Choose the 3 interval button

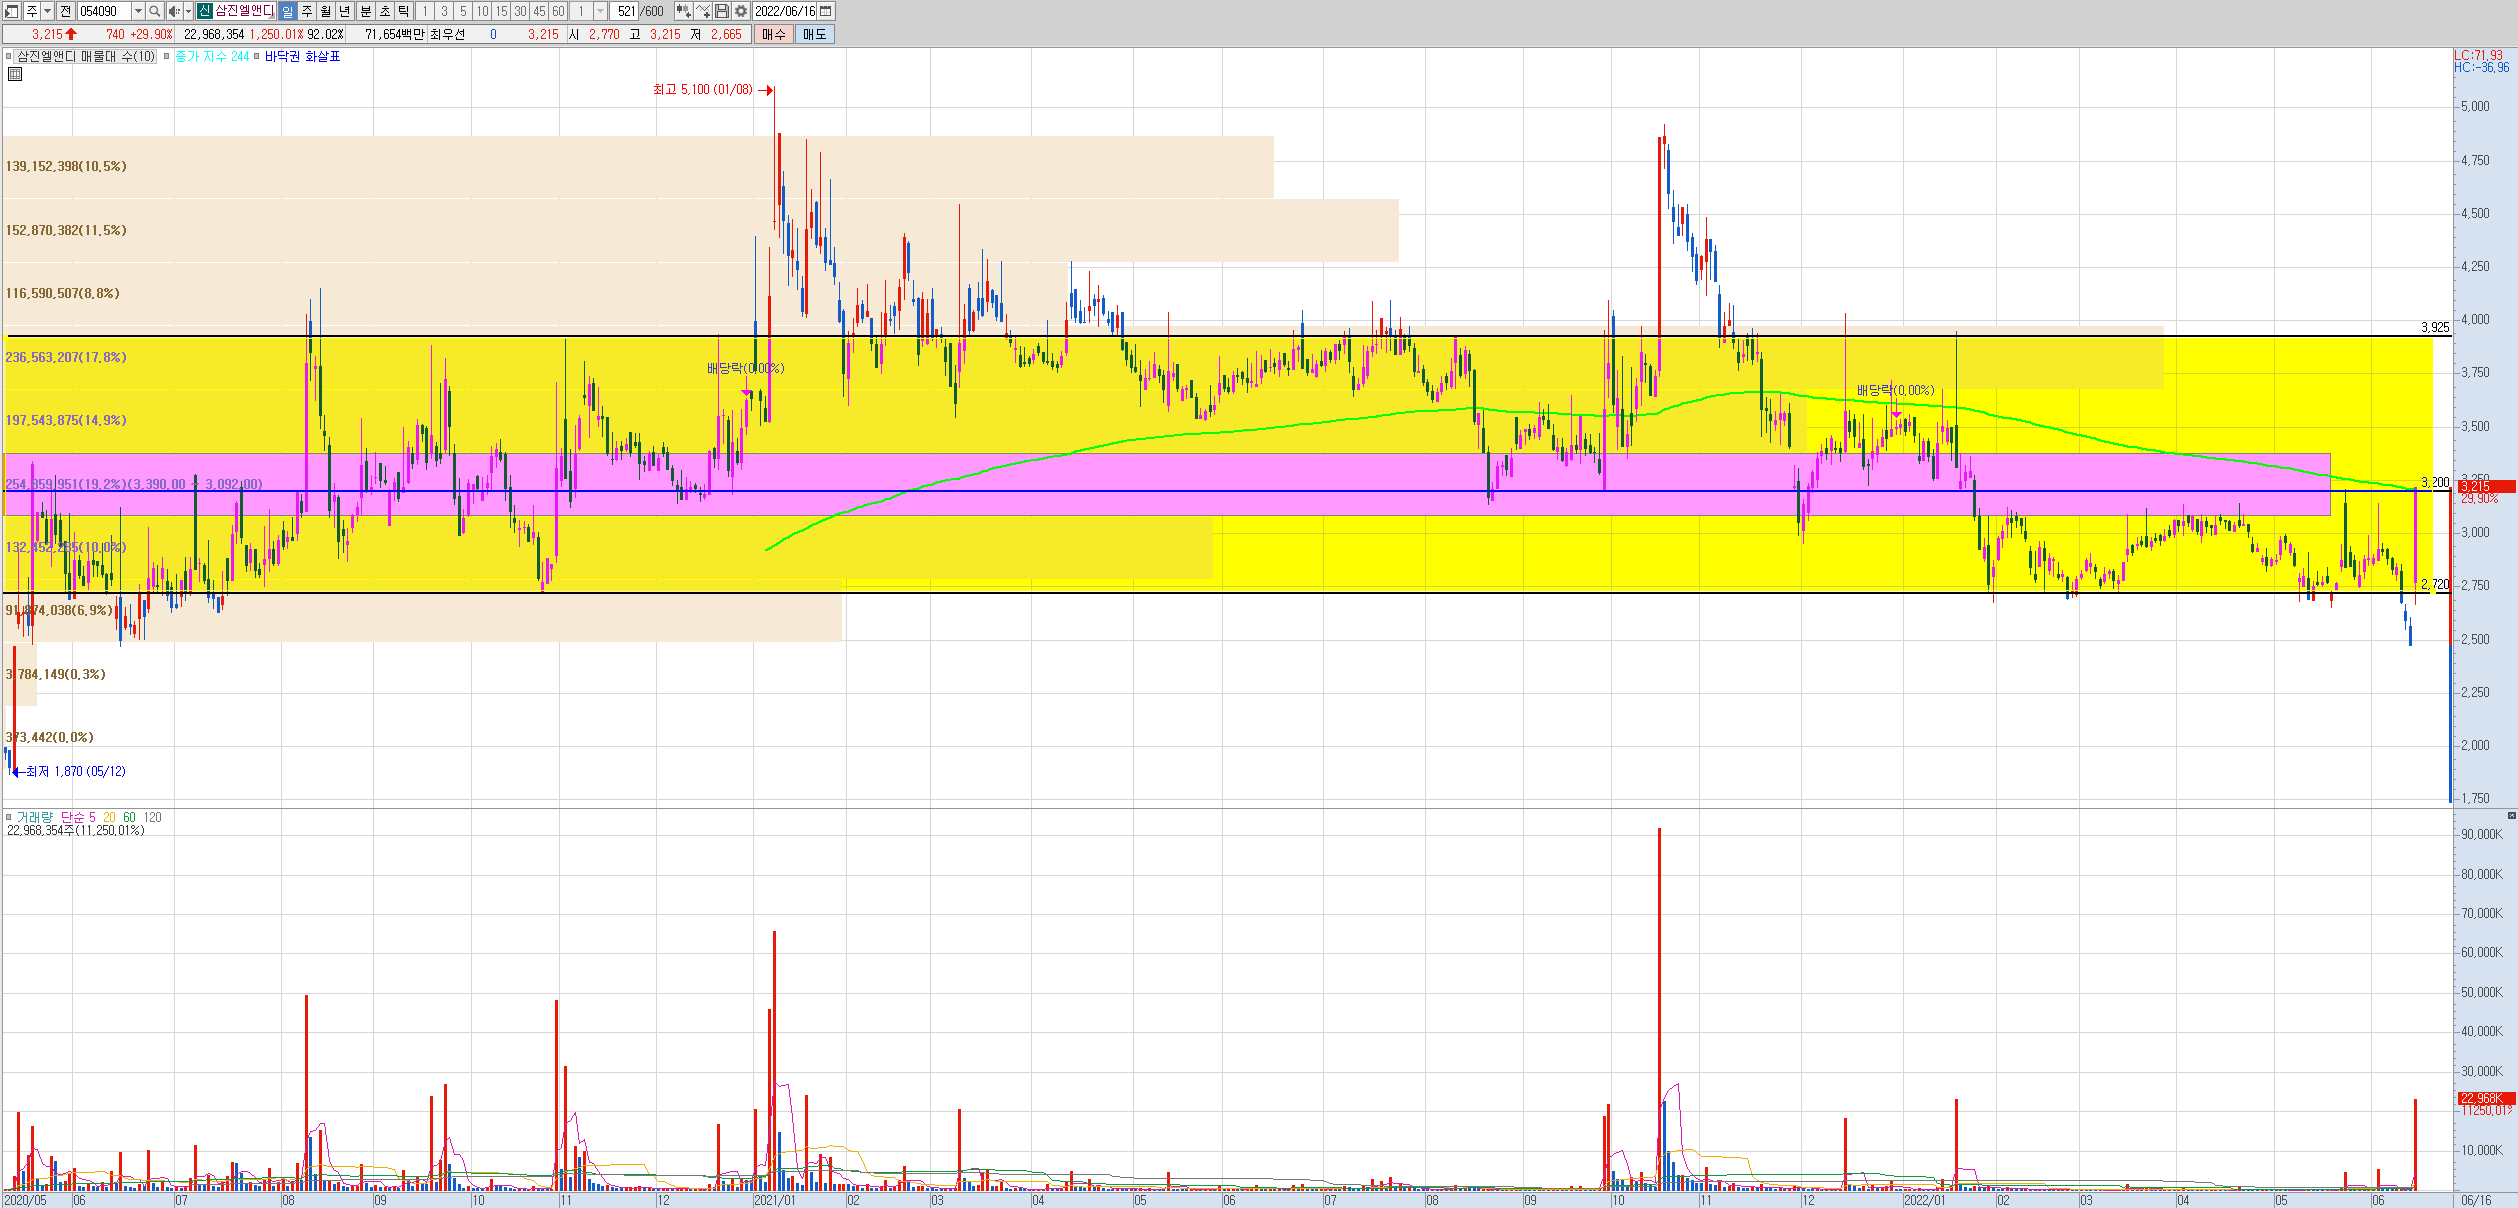[444, 11]
